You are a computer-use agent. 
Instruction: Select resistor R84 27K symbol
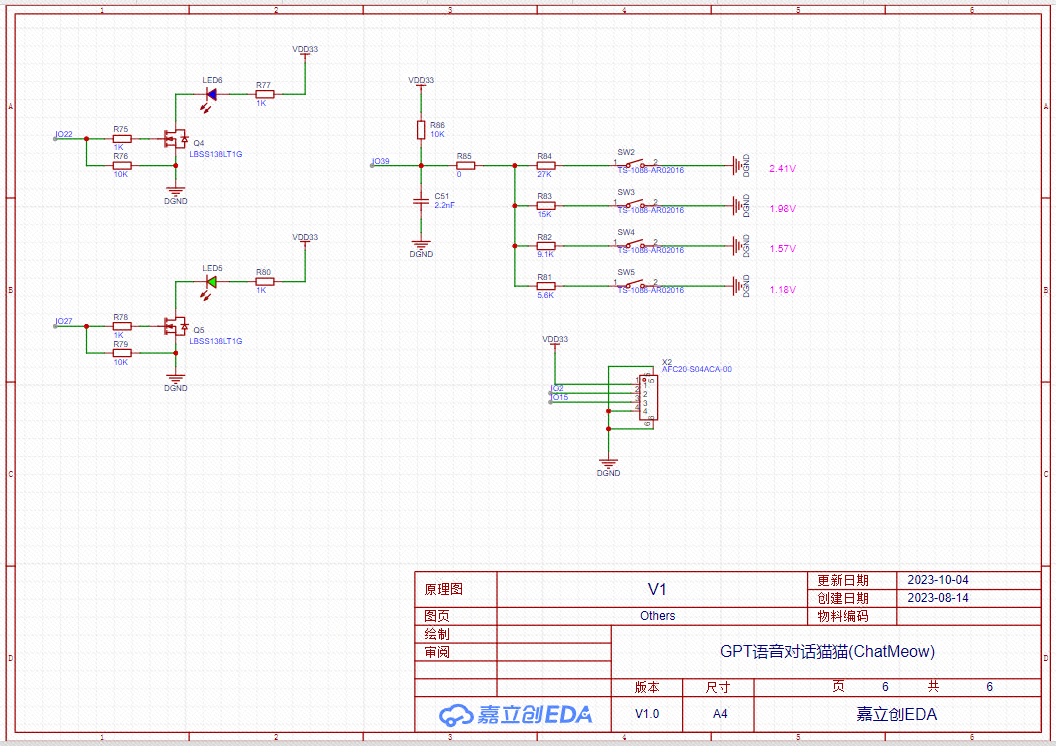coord(545,165)
